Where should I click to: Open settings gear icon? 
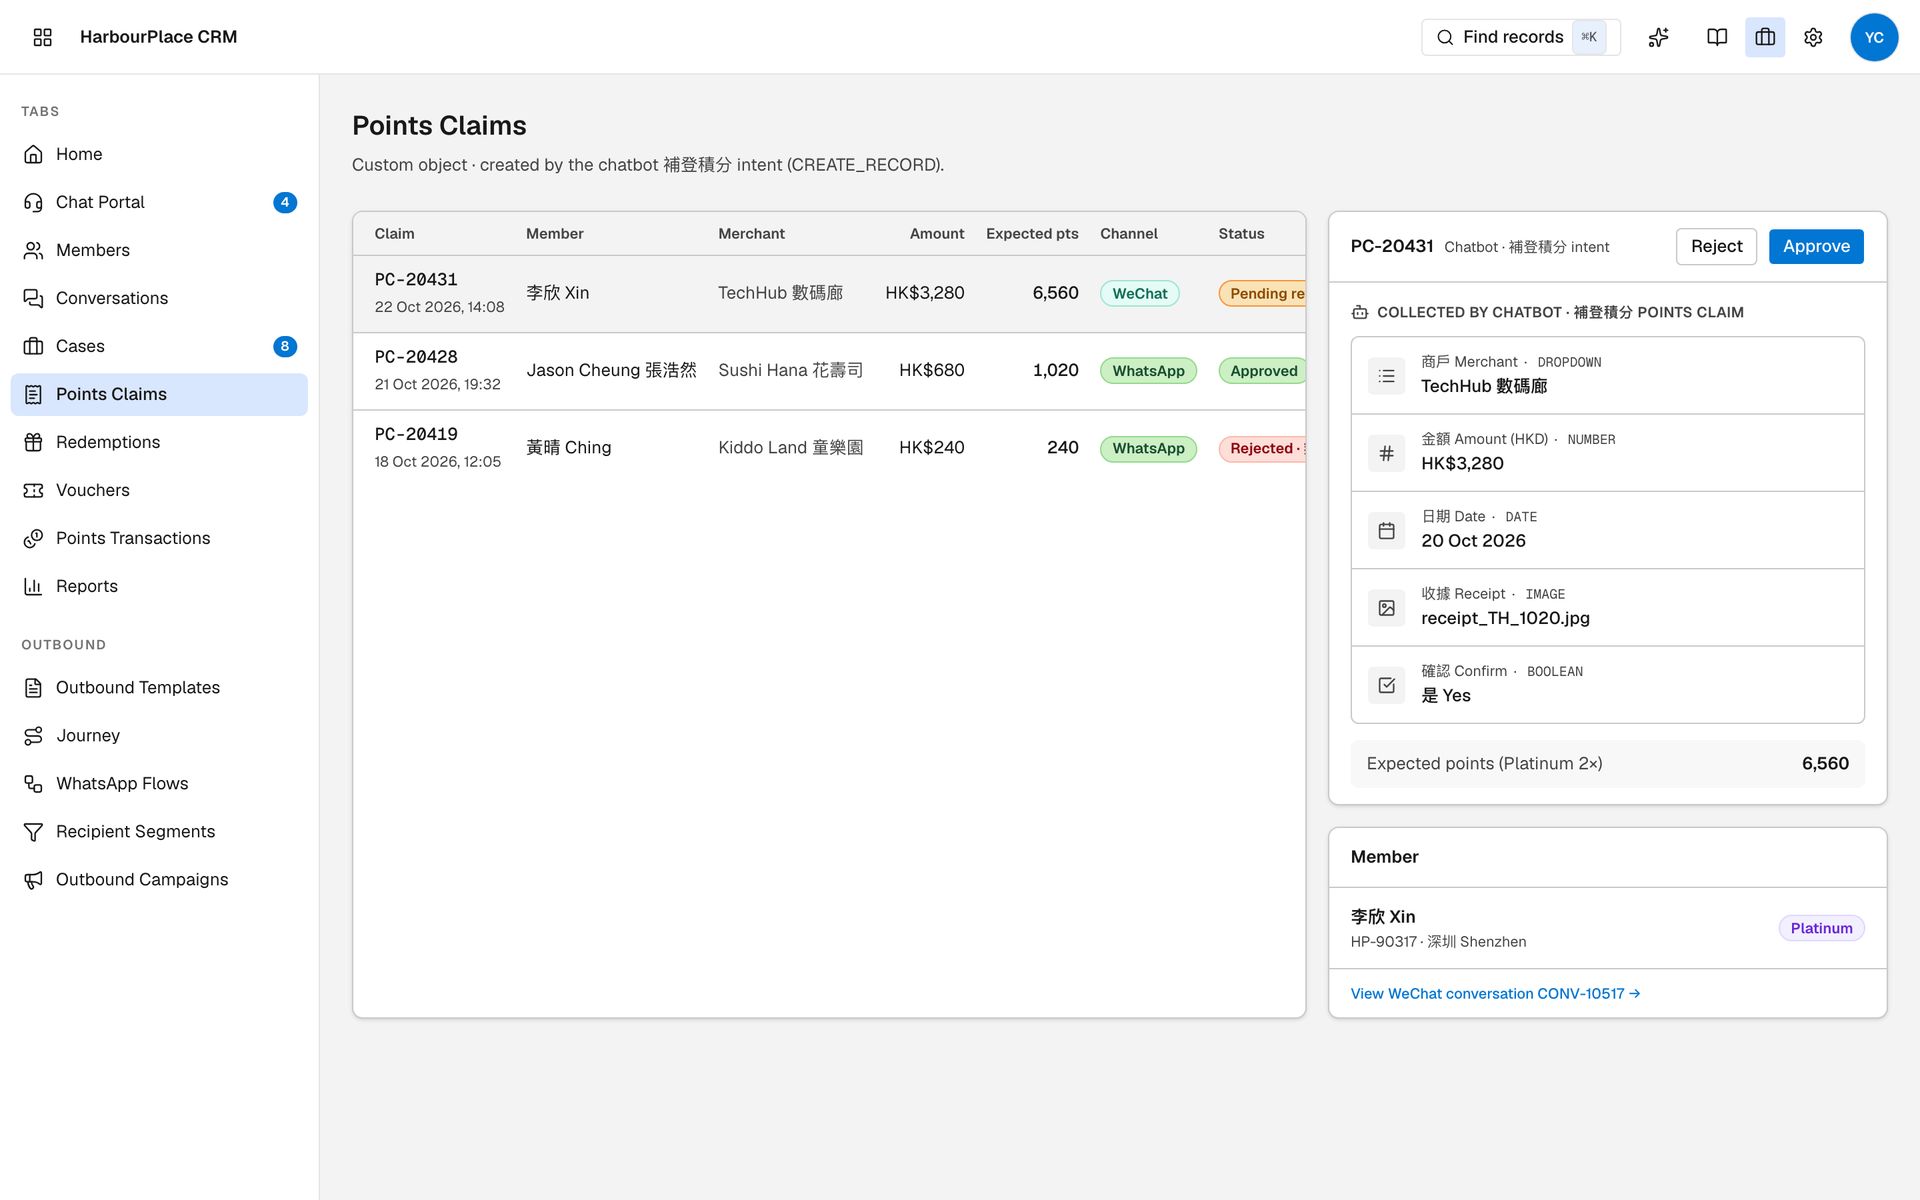(x=1813, y=37)
